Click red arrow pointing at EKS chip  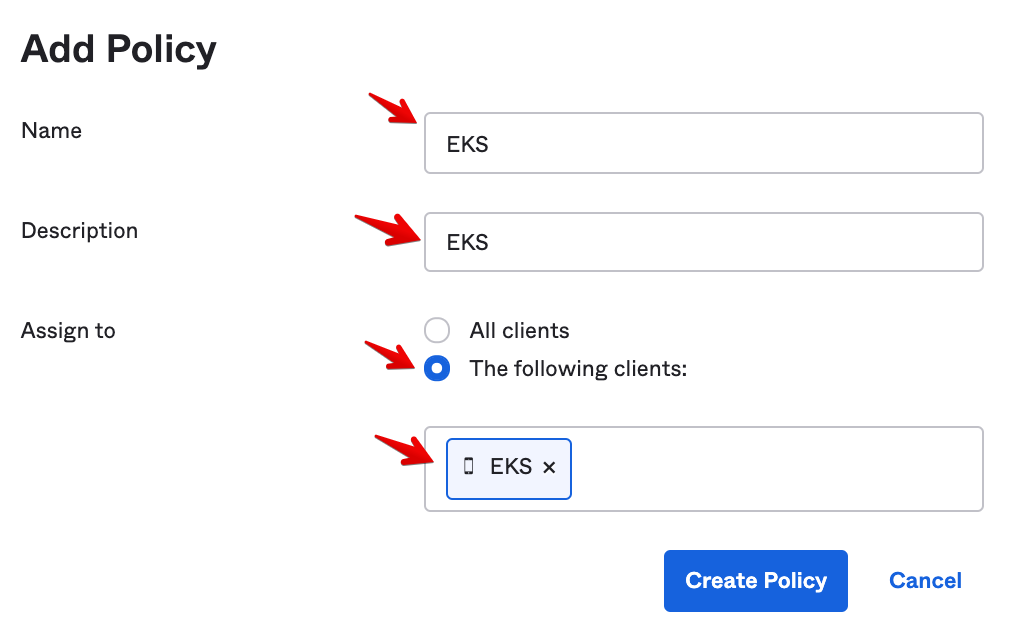(402, 449)
